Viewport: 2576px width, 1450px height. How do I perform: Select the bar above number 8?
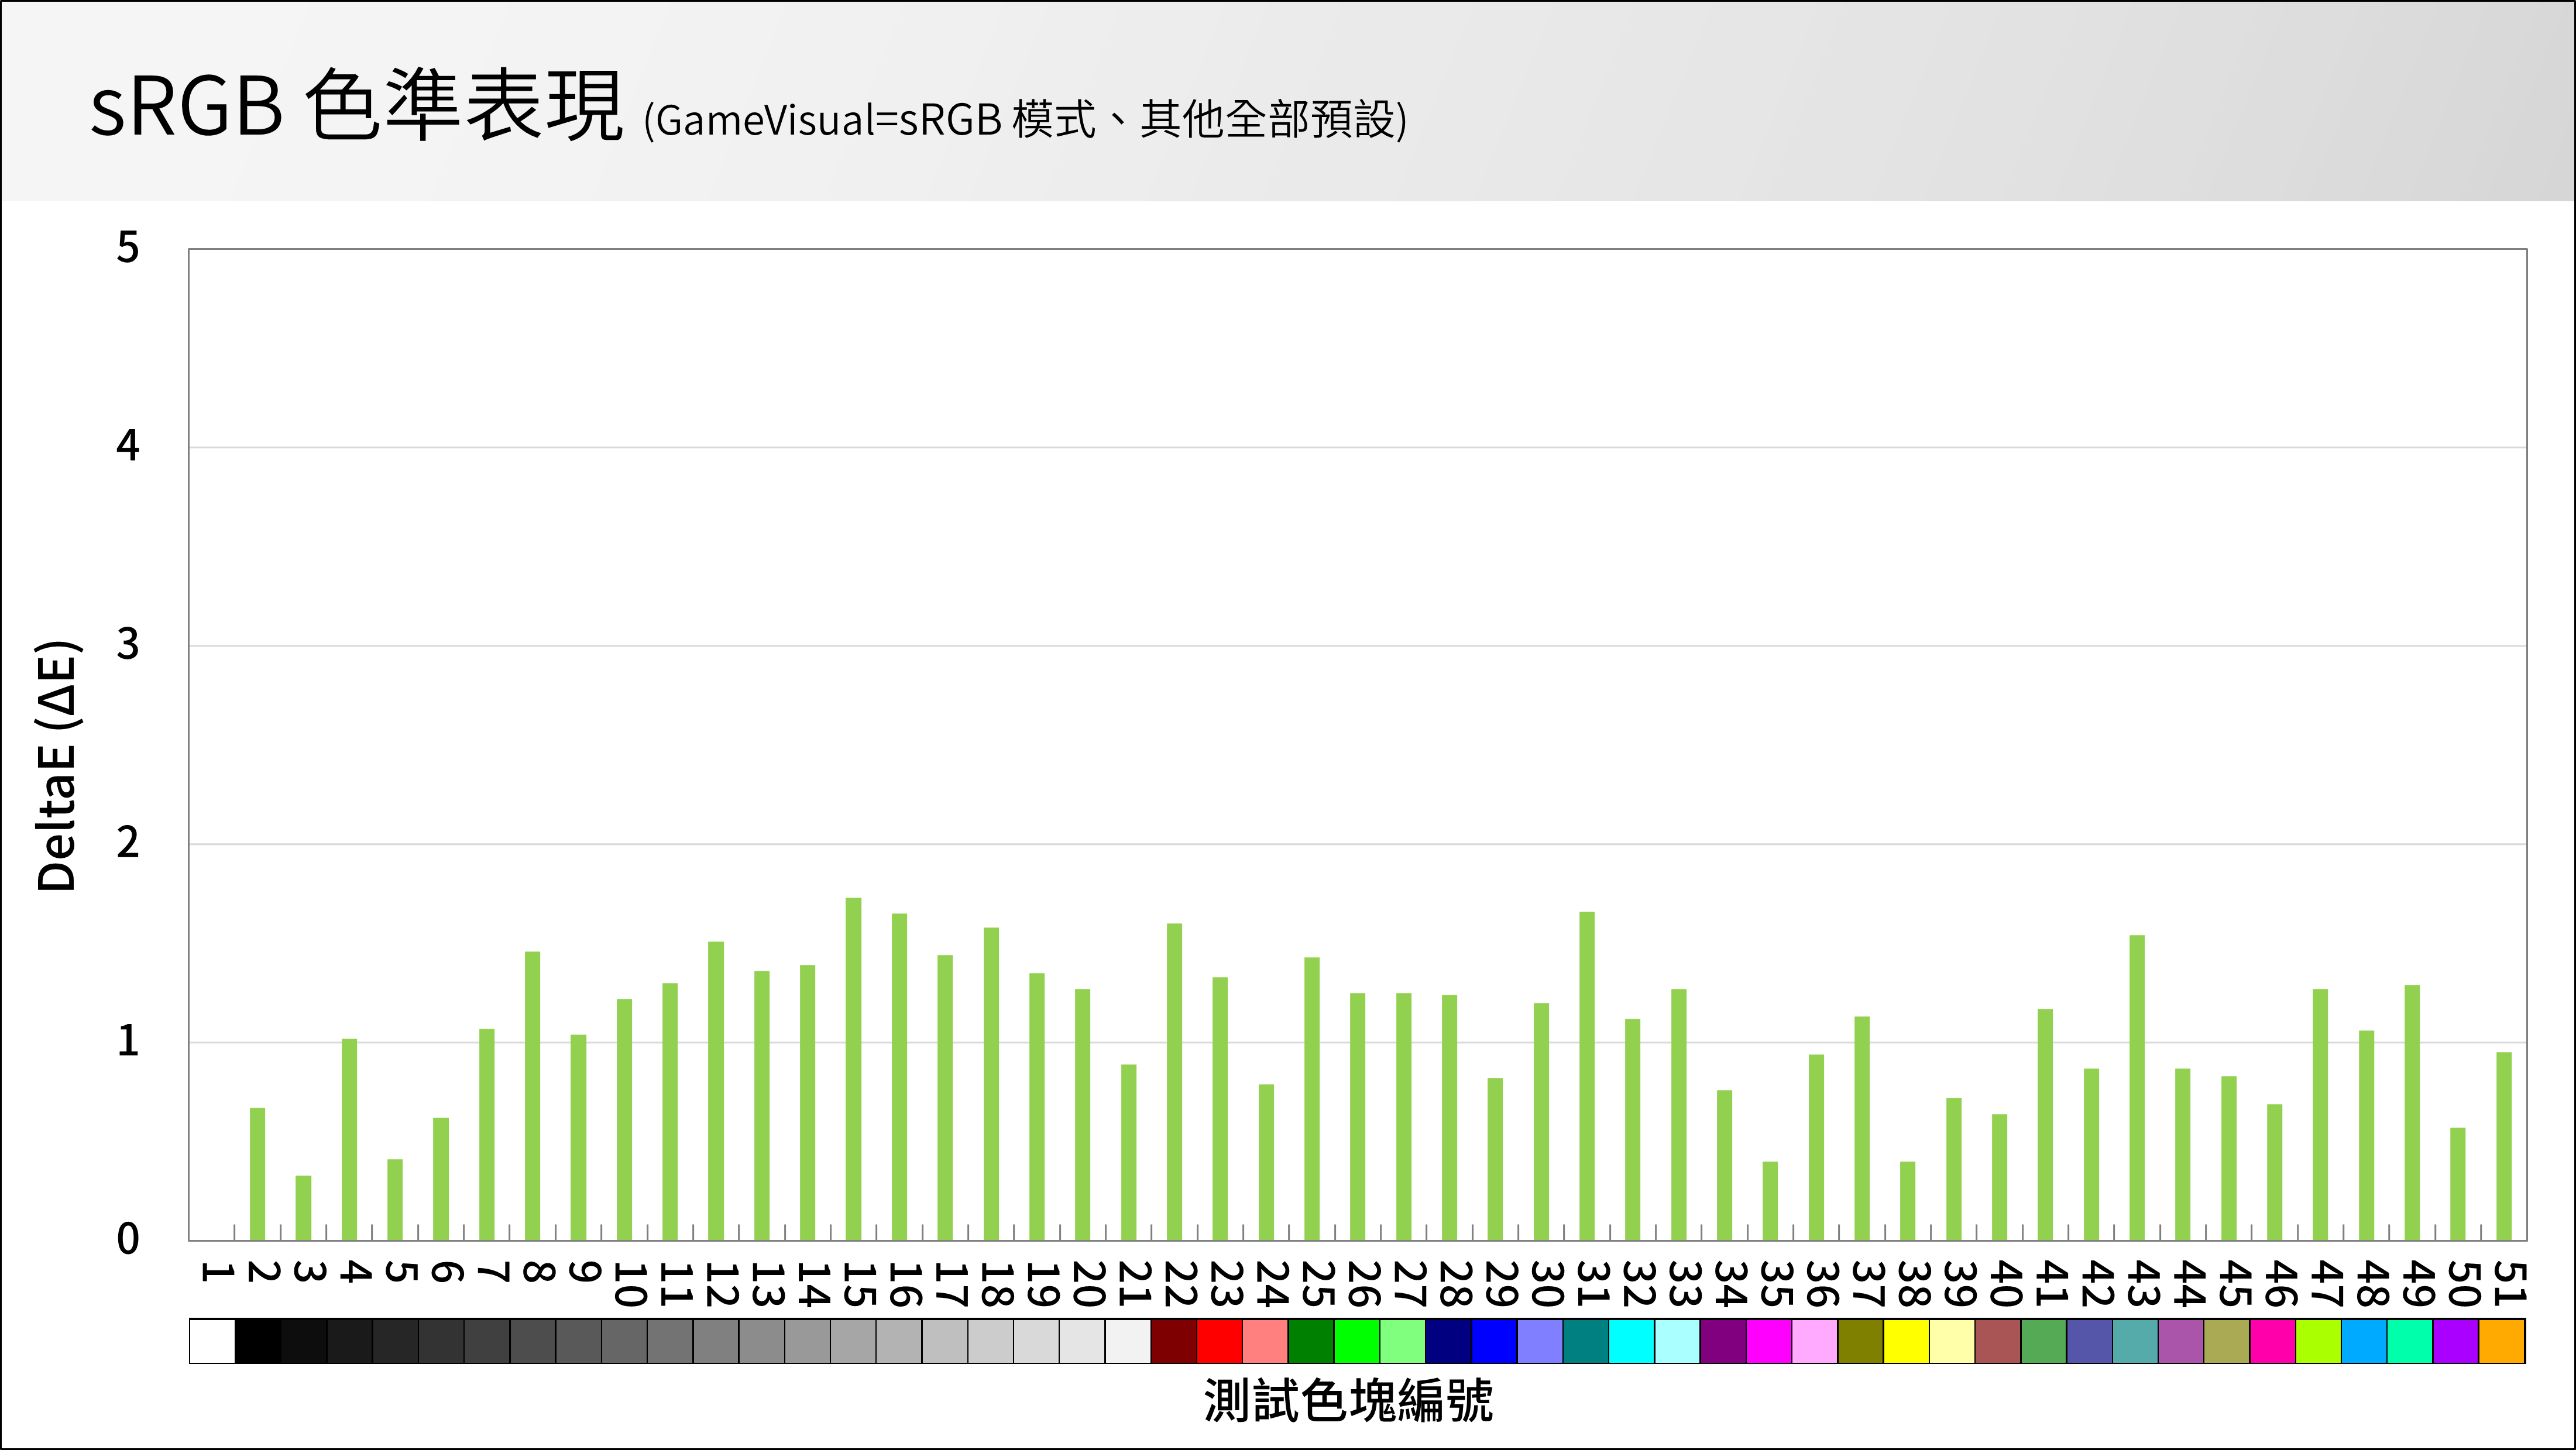[x=532, y=1096]
